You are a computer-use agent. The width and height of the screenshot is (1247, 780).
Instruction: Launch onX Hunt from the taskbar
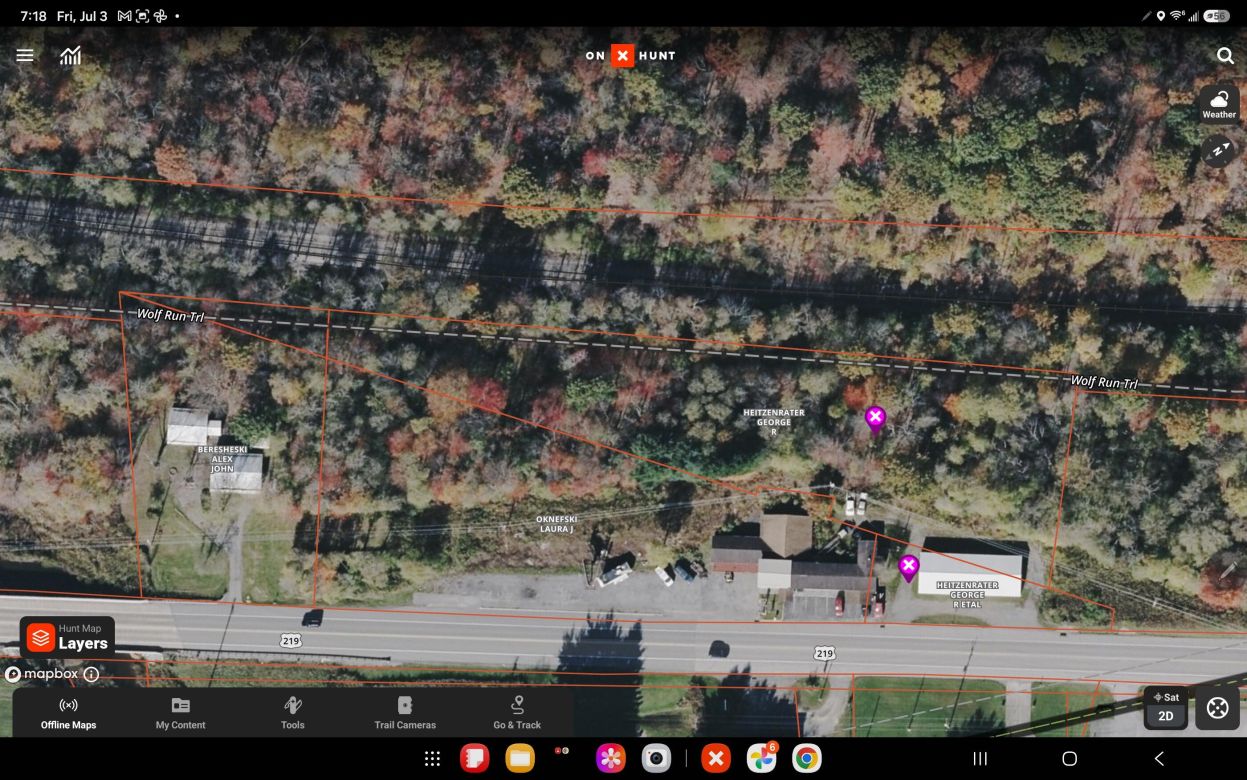(716, 759)
